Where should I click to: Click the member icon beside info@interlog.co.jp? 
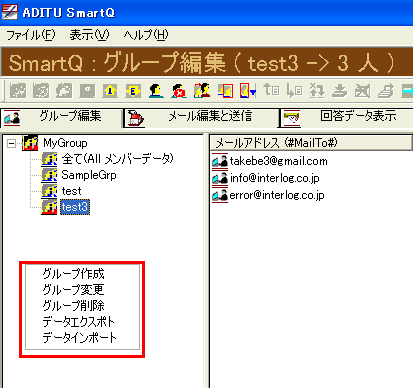pyautogui.click(x=220, y=178)
